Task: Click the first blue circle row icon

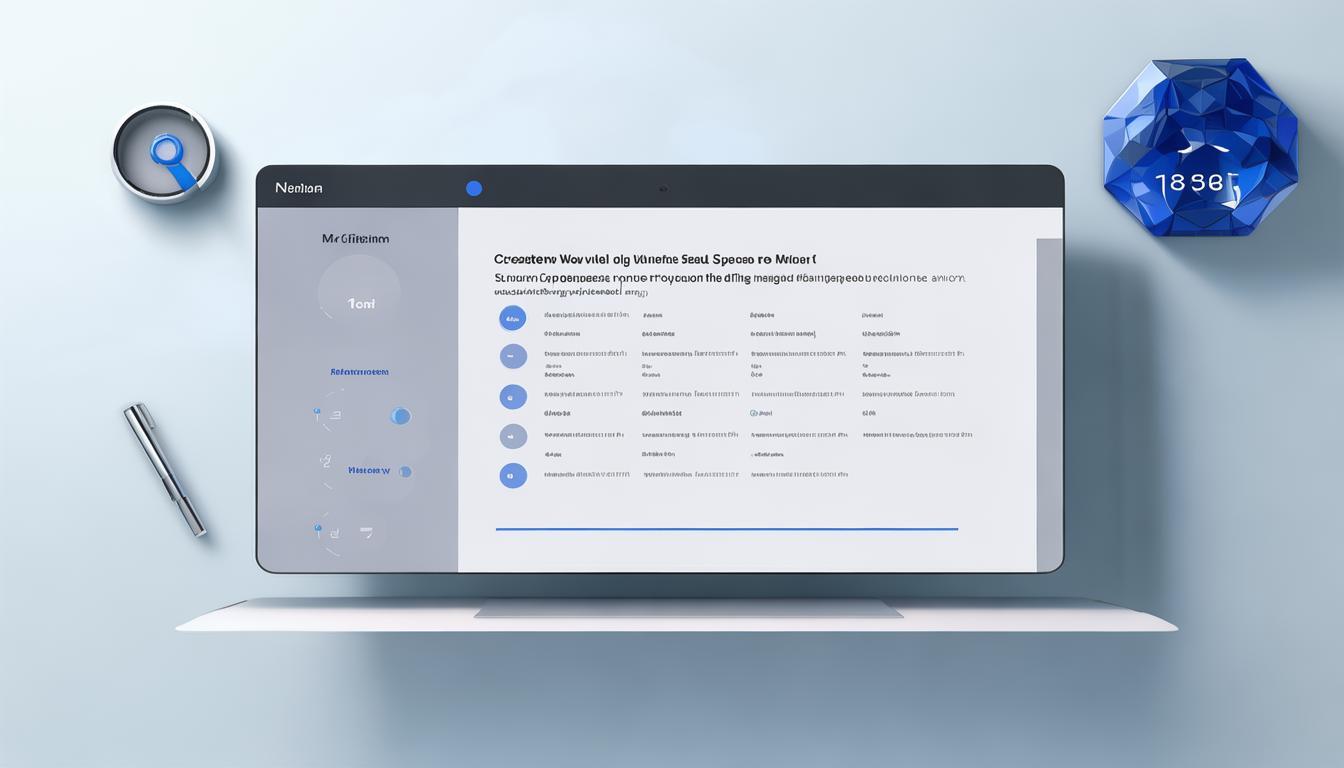Action: (x=512, y=318)
